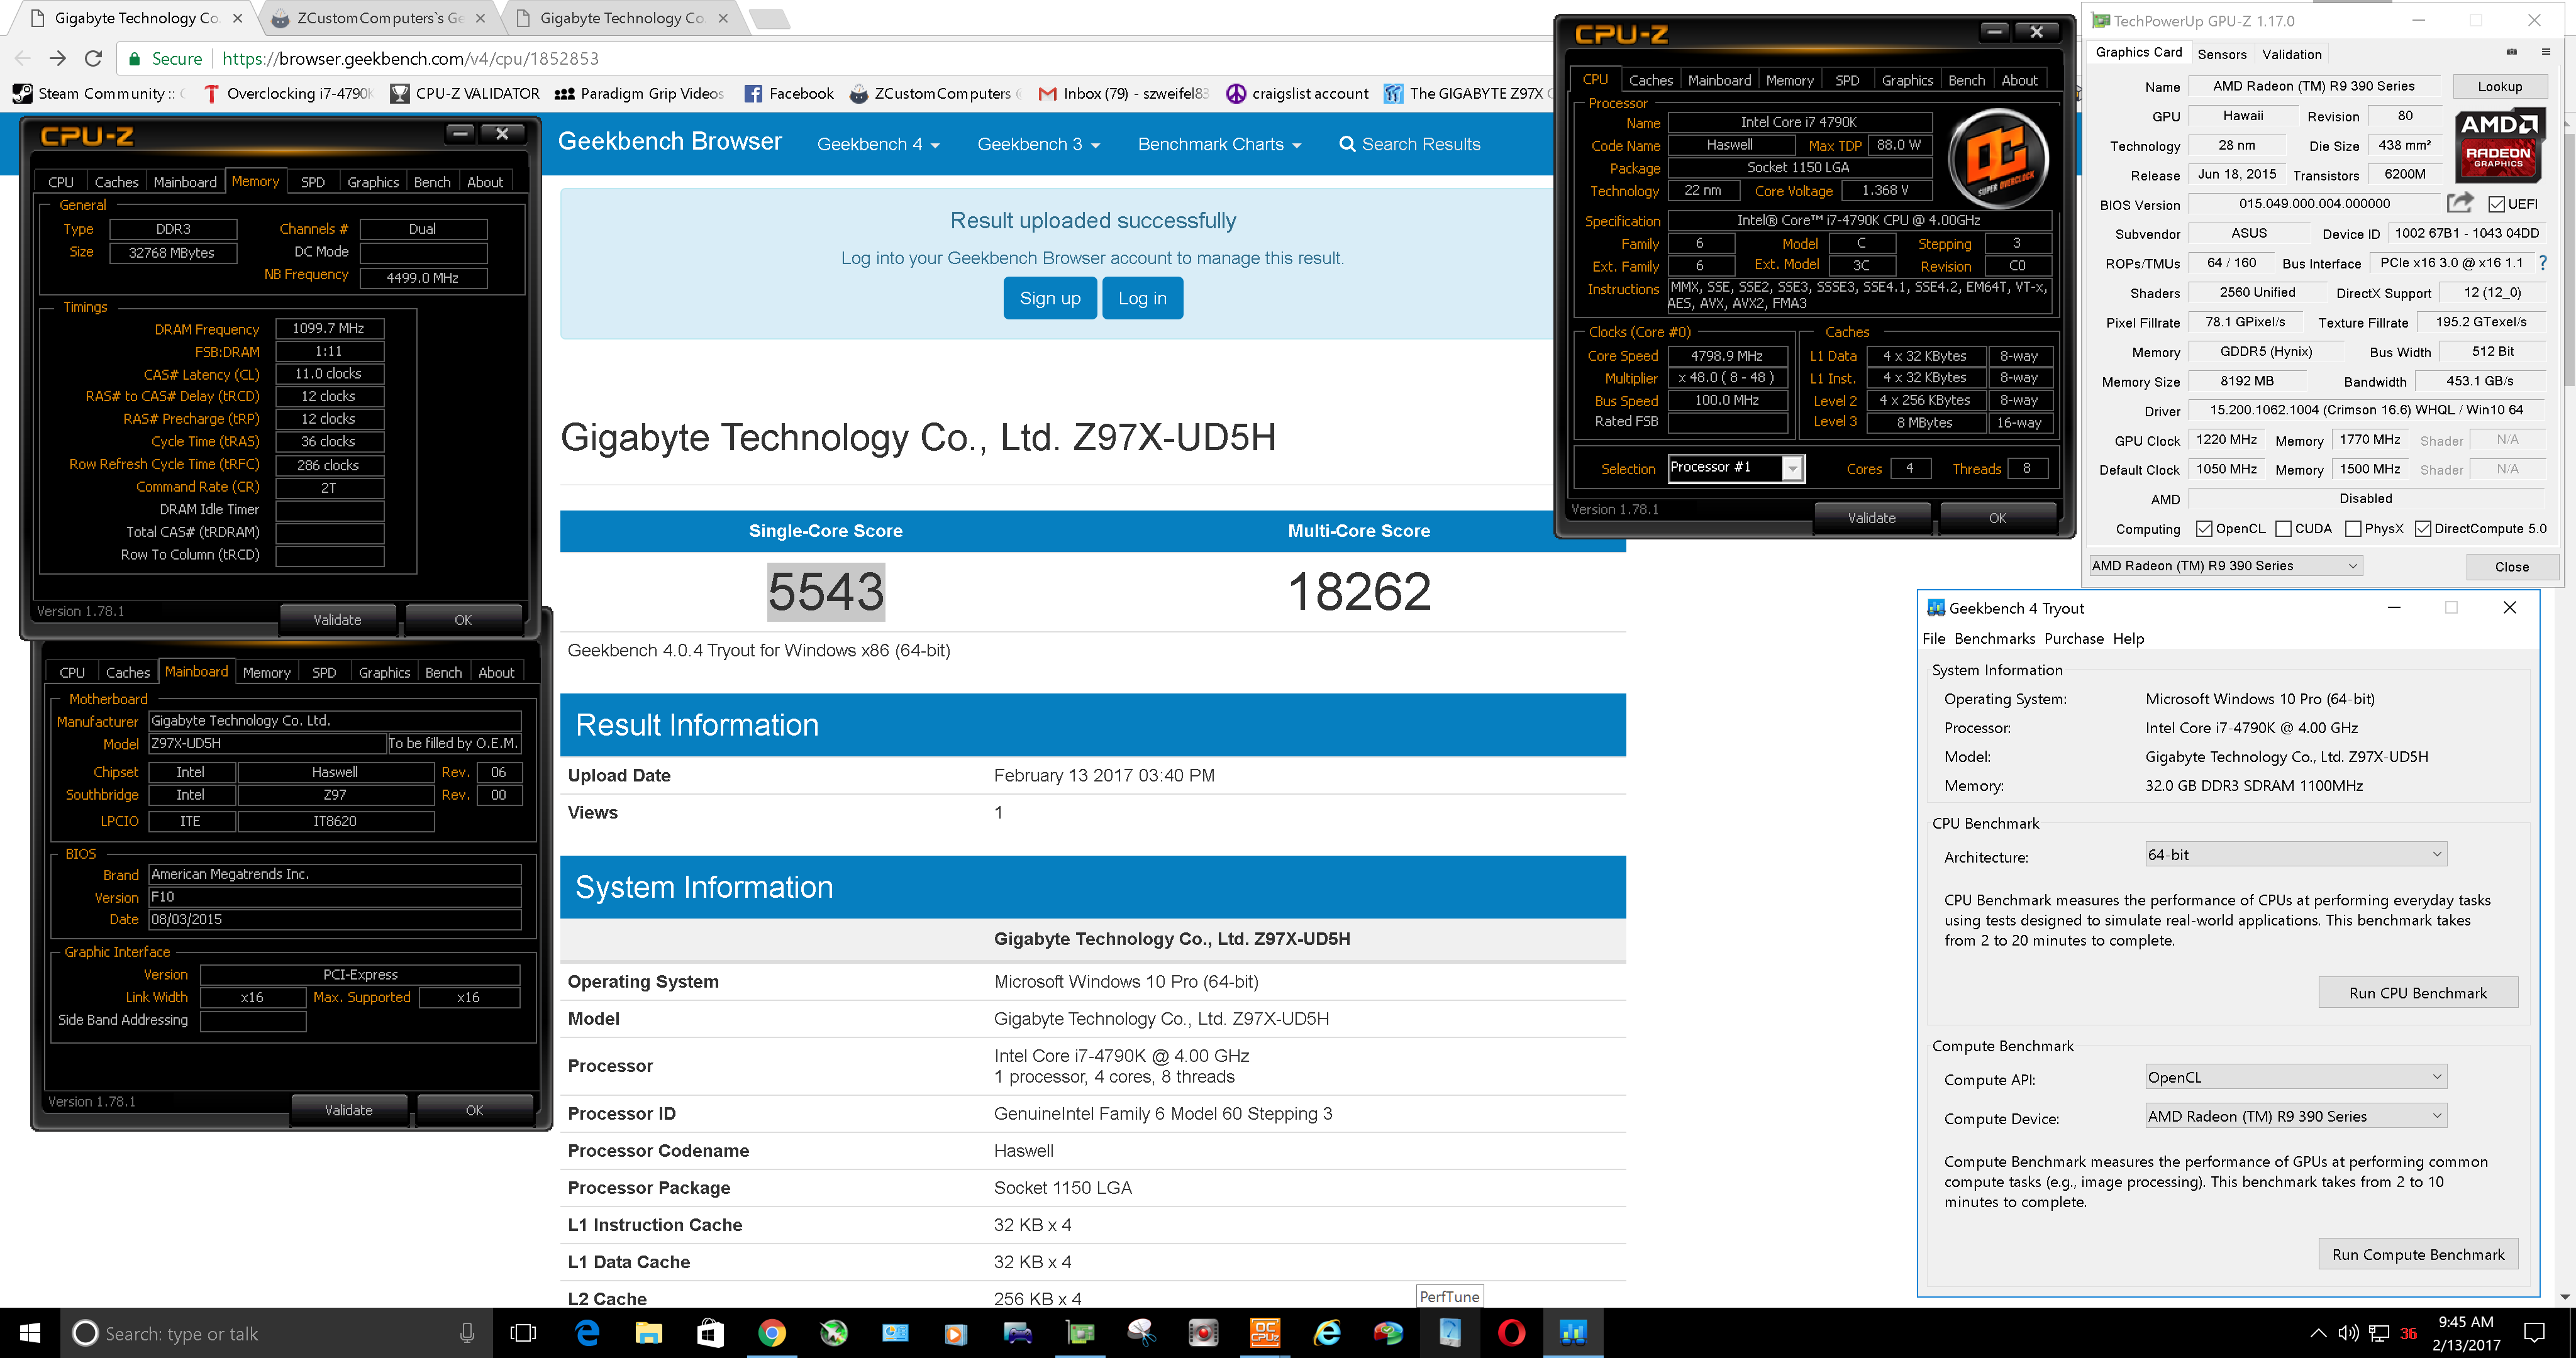
Task: Toggle the OpenCL checkbox
Action: tap(2204, 529)
